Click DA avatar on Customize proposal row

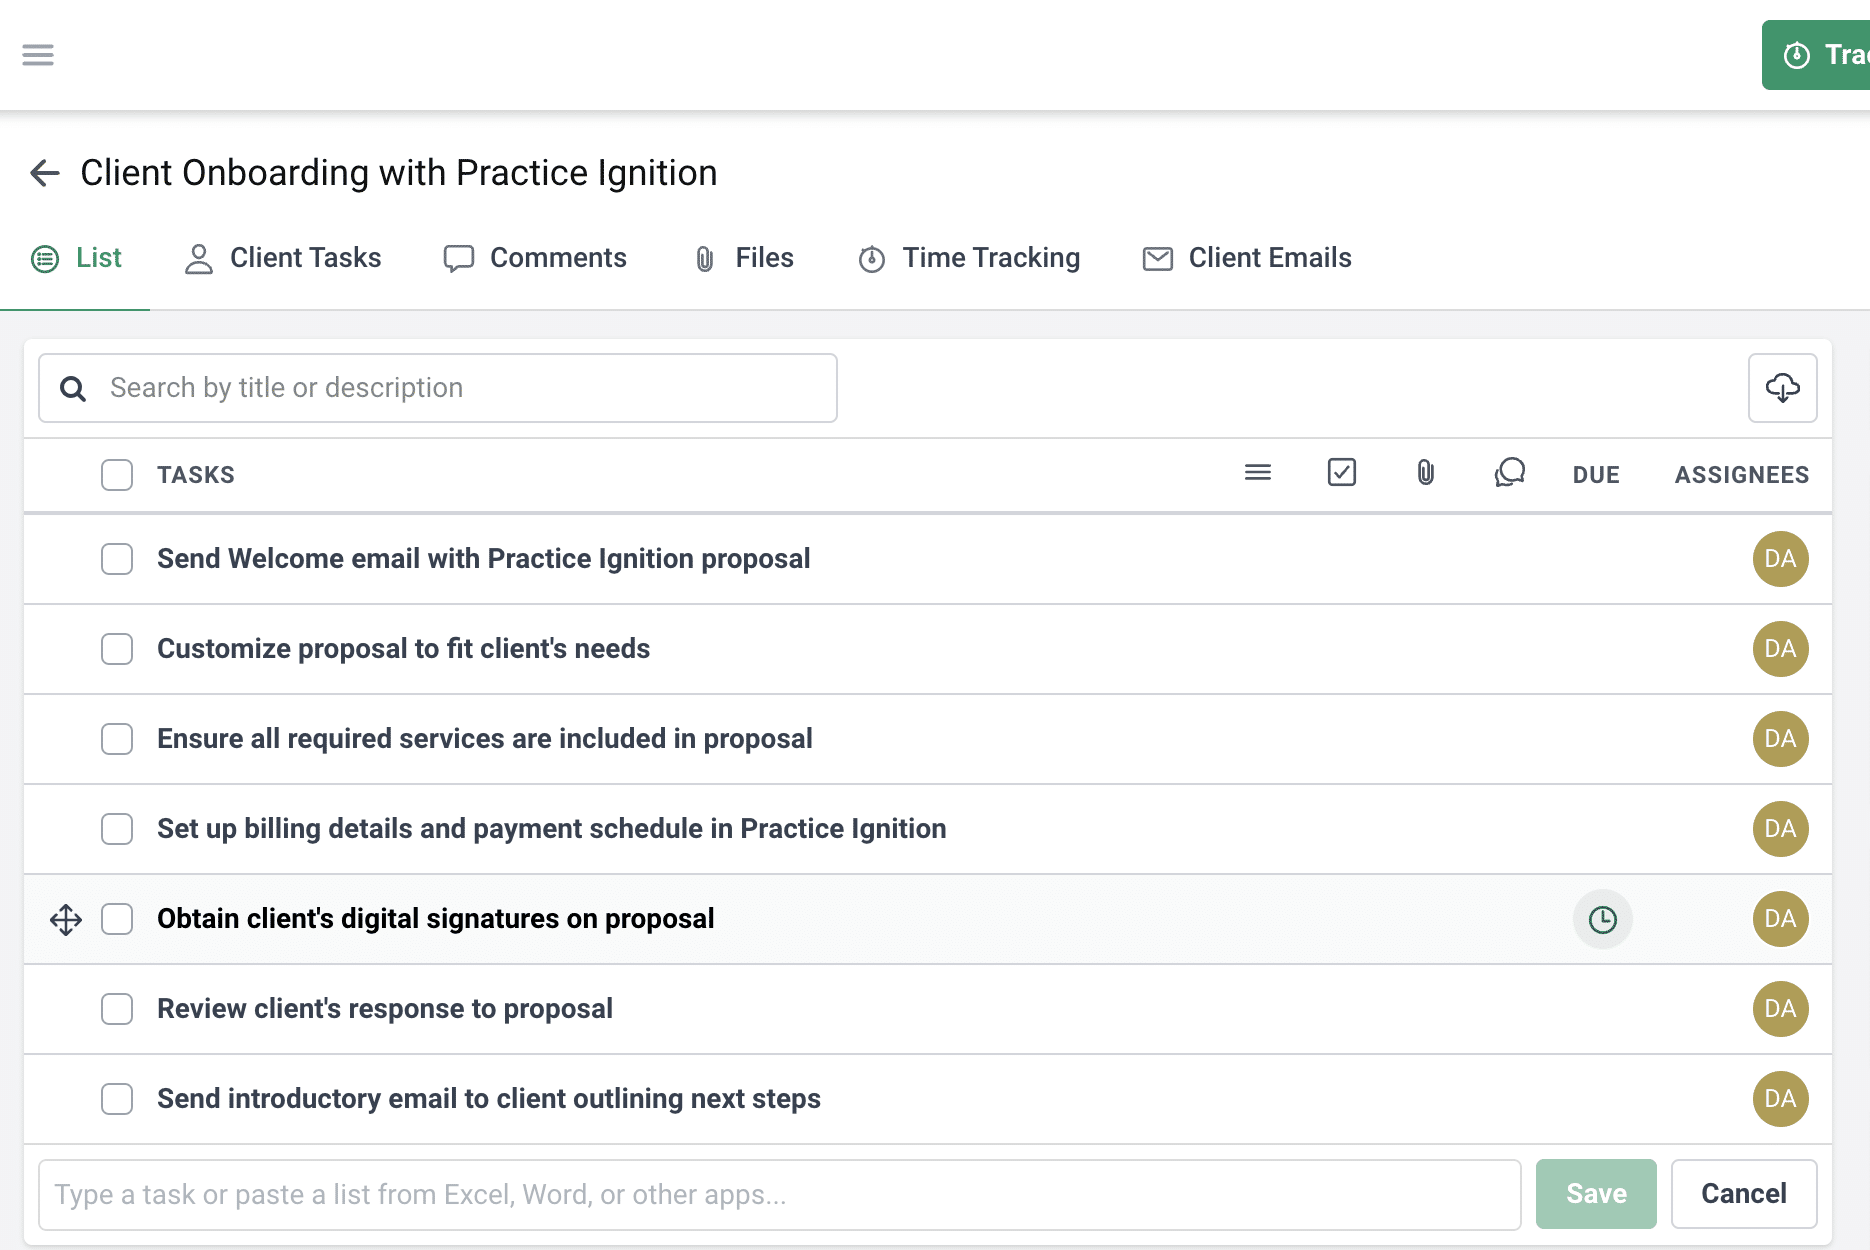1781,649
